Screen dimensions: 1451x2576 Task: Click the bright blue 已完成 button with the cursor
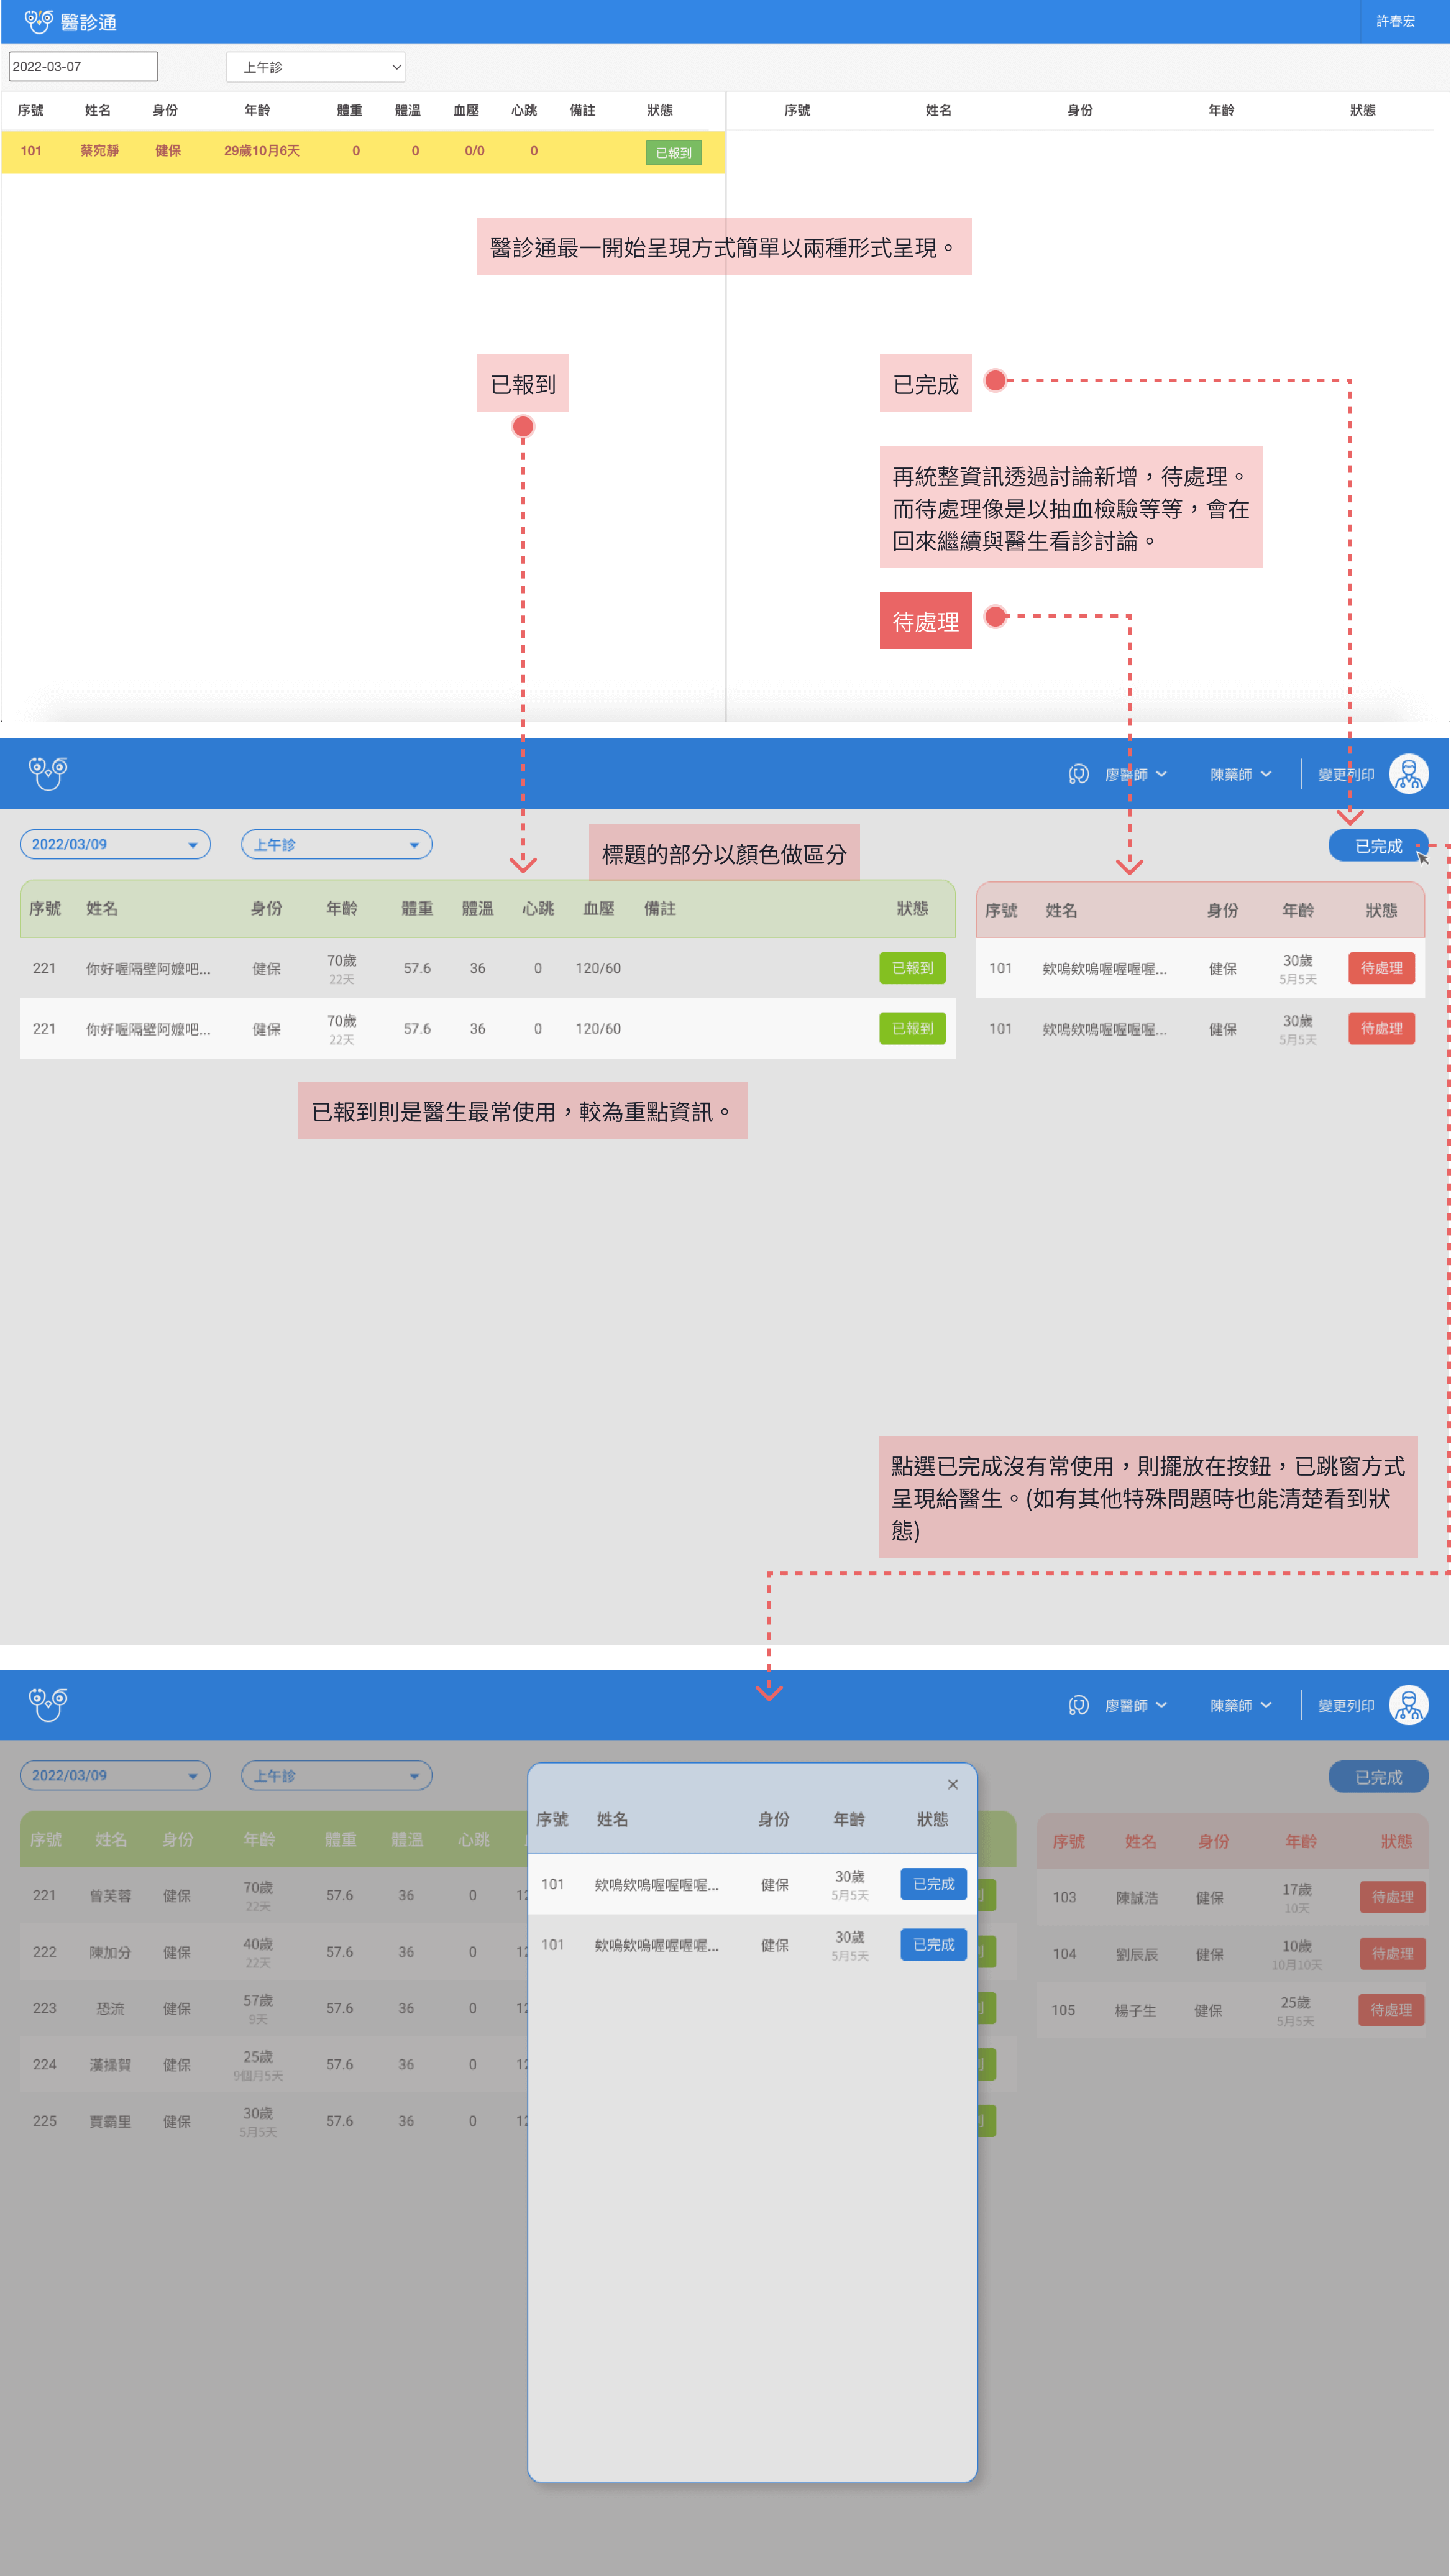pos(1378,846)
